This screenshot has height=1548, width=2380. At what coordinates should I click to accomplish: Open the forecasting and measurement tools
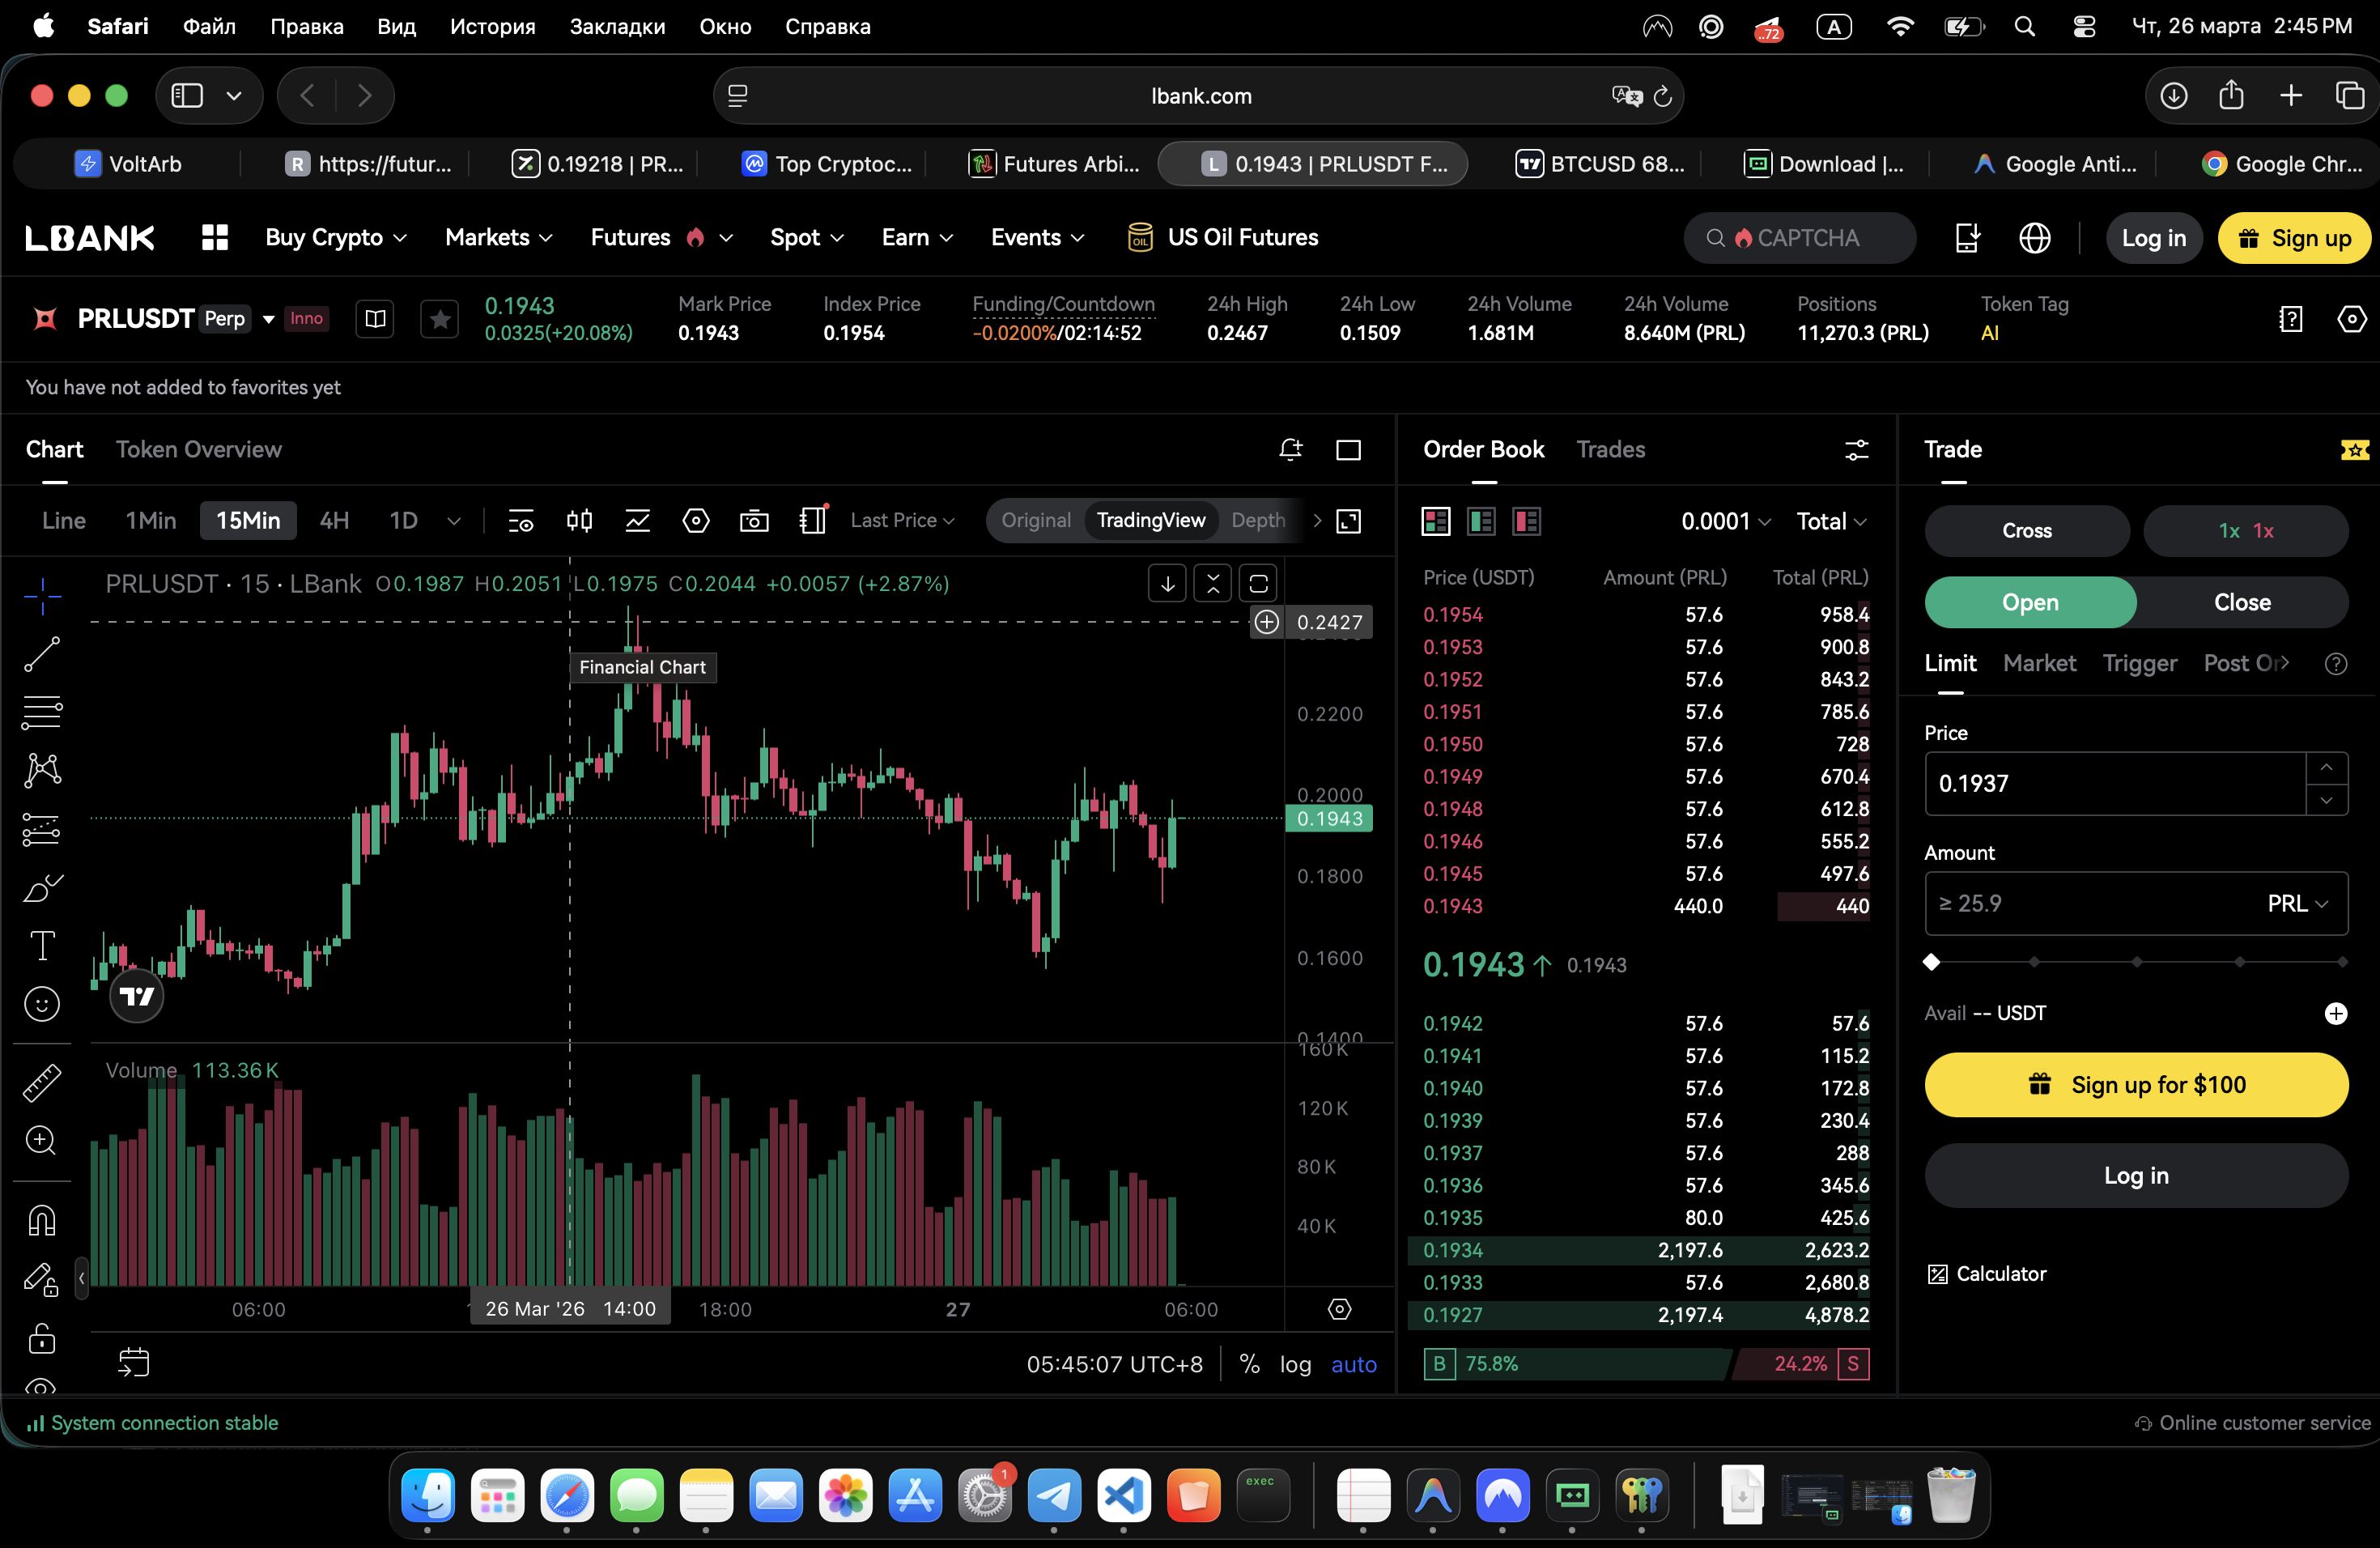click(x=42, y=829)
